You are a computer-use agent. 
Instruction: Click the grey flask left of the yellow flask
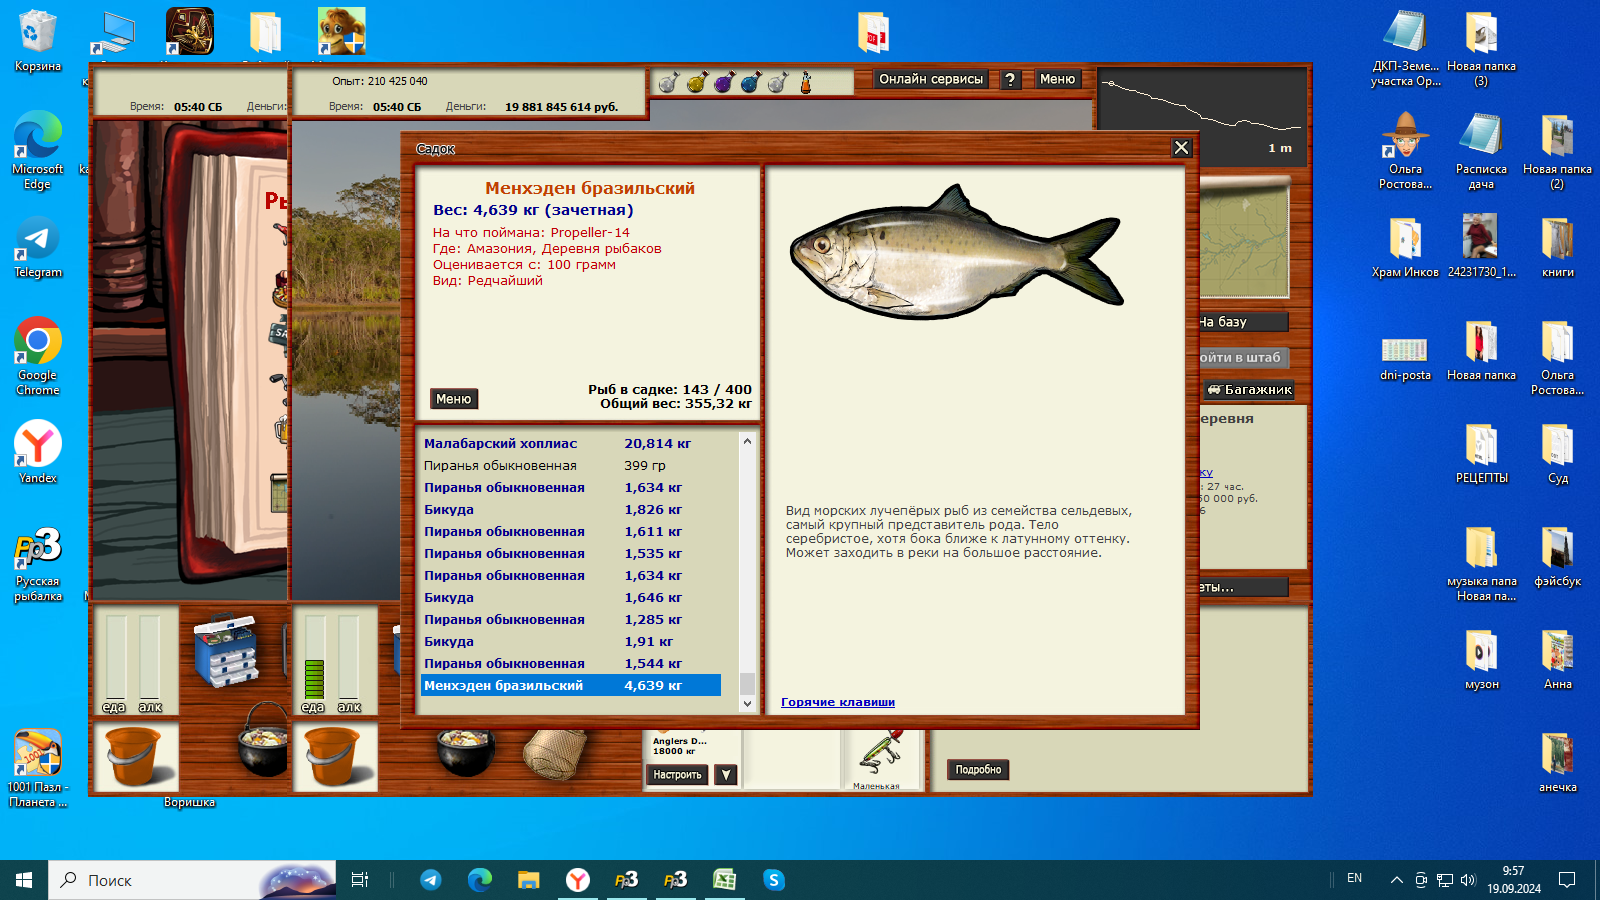(669, 82)
